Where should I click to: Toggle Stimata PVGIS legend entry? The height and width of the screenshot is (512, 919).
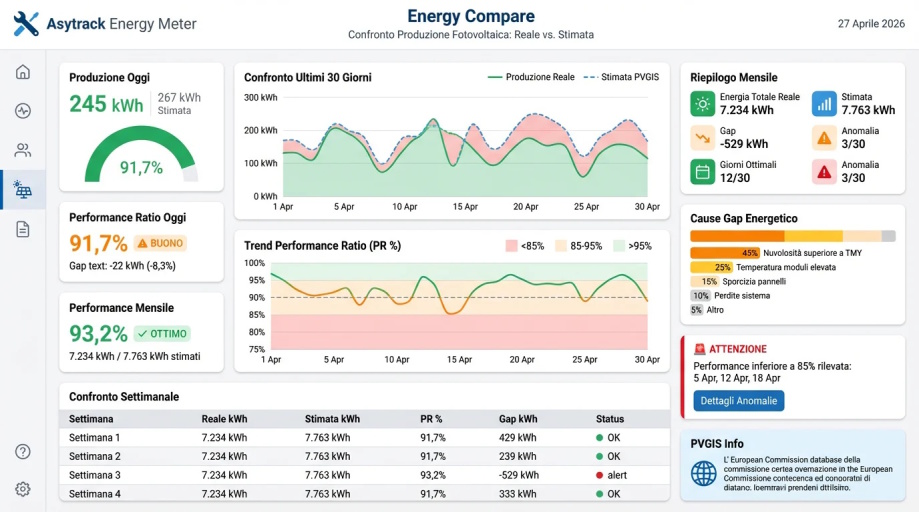pos(621,77)
